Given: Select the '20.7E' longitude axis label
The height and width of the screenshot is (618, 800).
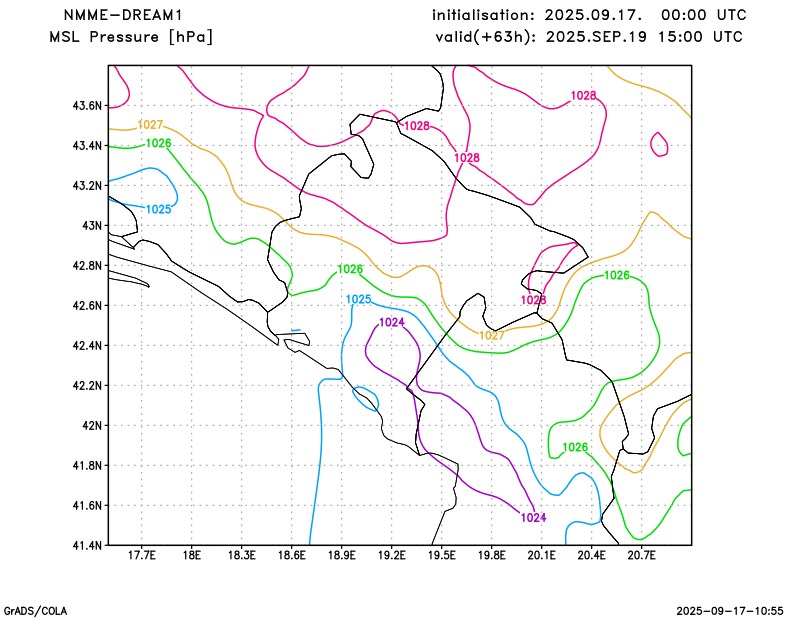Looking at the screenshot, I should click(x=641, y=555).
